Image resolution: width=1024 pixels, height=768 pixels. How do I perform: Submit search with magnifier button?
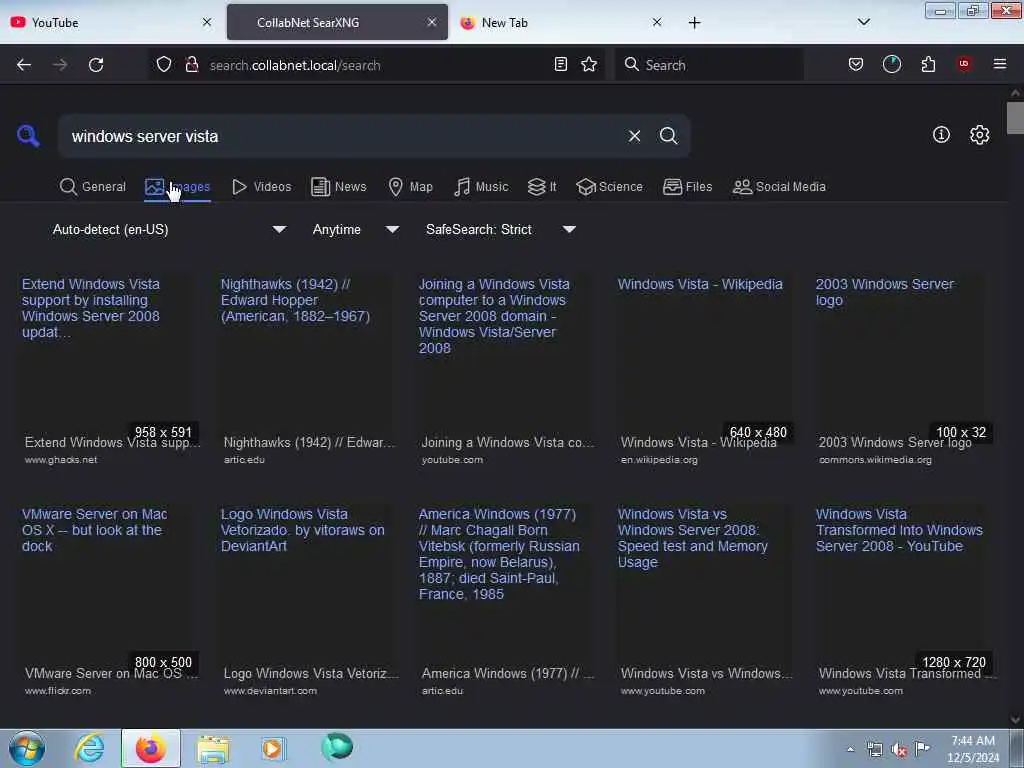click(x=668, y=136)
